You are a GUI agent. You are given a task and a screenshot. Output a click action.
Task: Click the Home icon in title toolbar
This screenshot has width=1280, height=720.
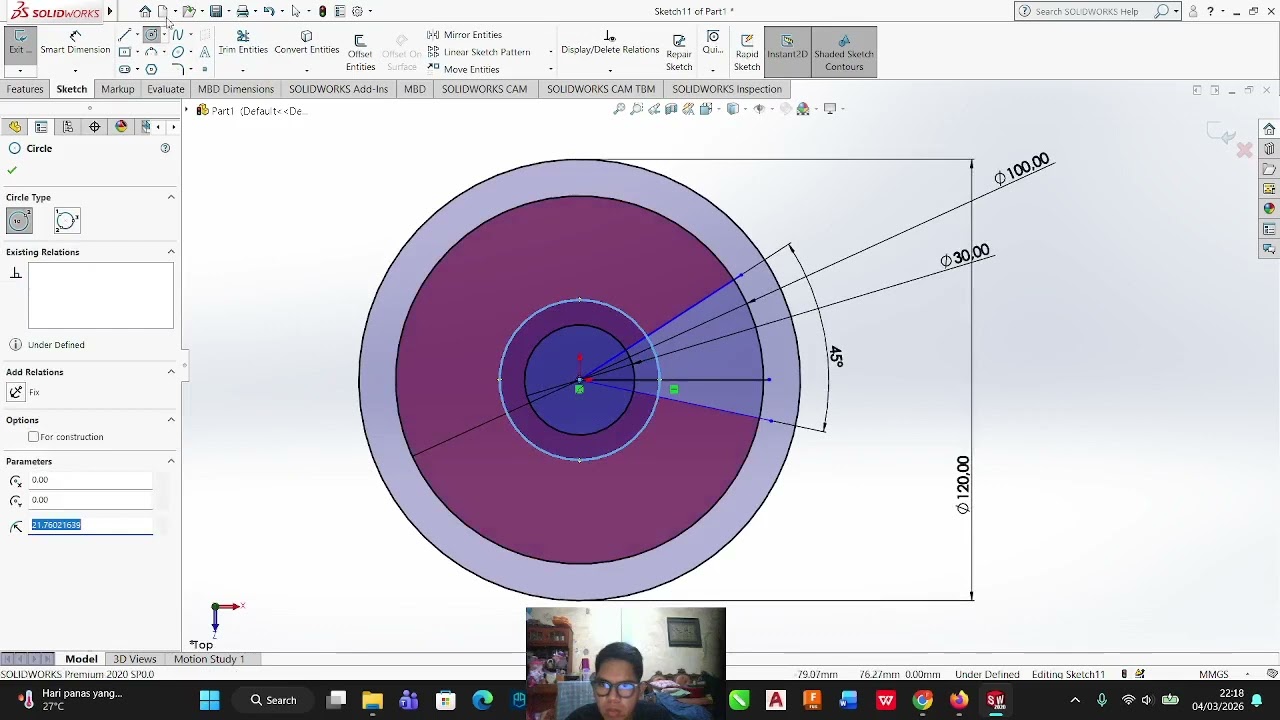pos(145,11)
